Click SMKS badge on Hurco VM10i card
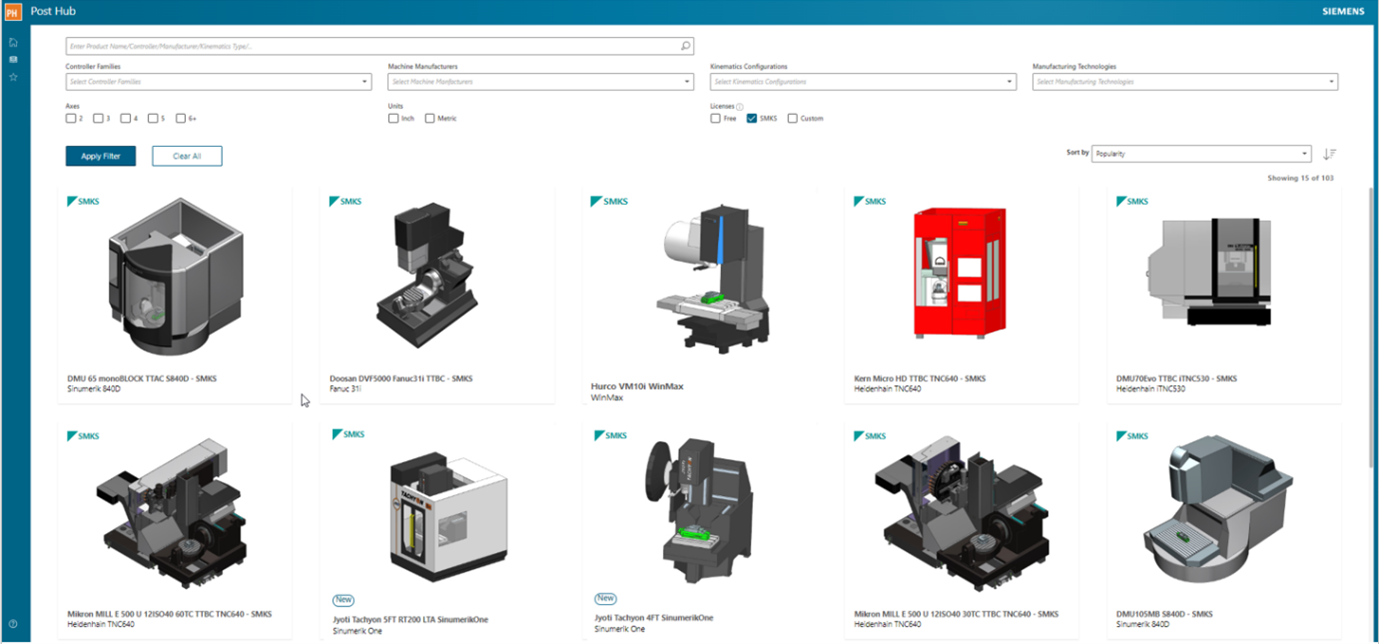Screen dimensions: 1379x644 (x=610, y=201)
